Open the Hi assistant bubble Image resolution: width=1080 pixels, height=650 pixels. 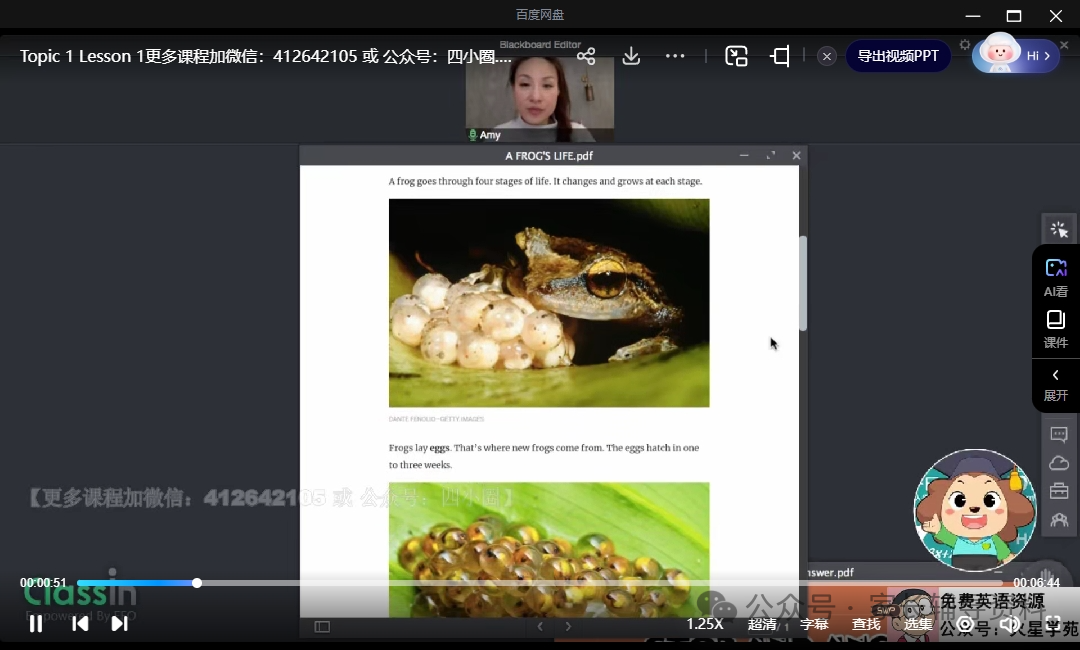coord(1015,56)
